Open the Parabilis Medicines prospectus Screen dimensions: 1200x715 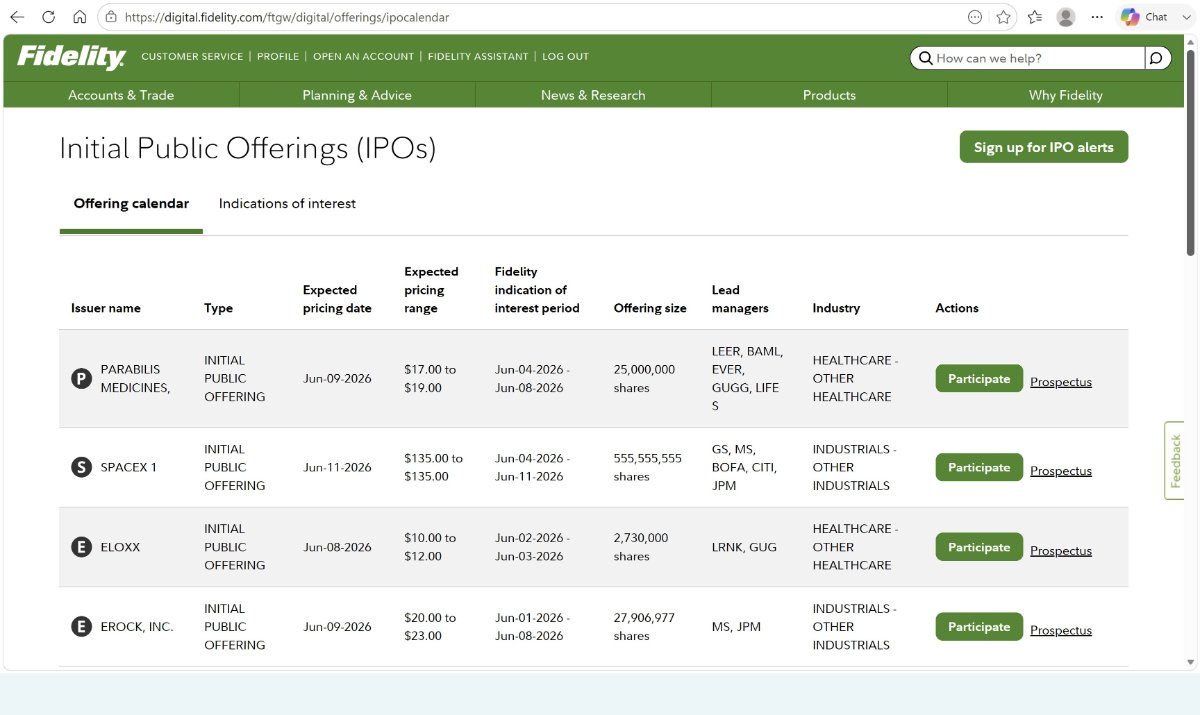[1061, 382]
